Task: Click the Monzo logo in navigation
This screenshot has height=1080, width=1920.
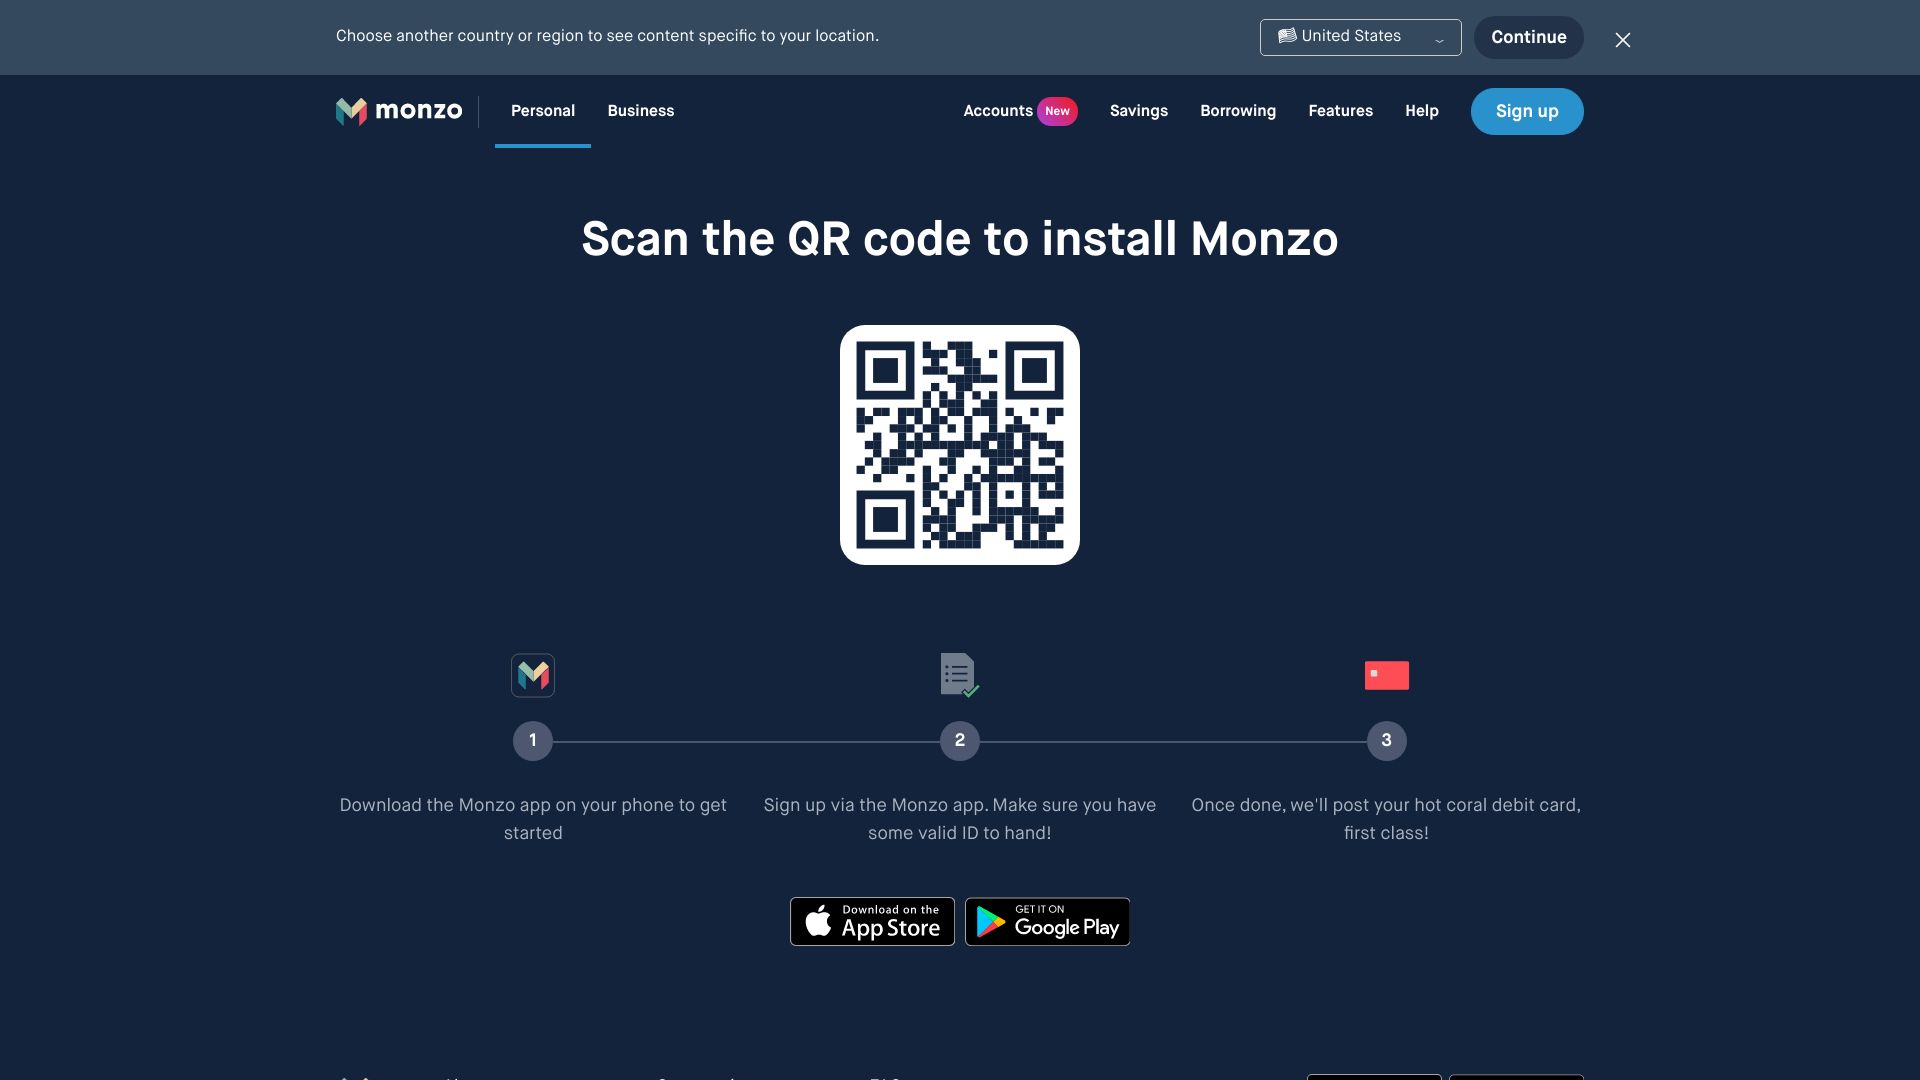Action: click(x=398, y=111)
